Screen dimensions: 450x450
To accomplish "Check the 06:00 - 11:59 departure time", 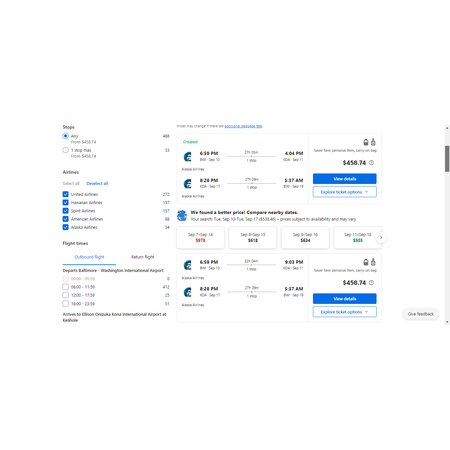I will 66,287.
